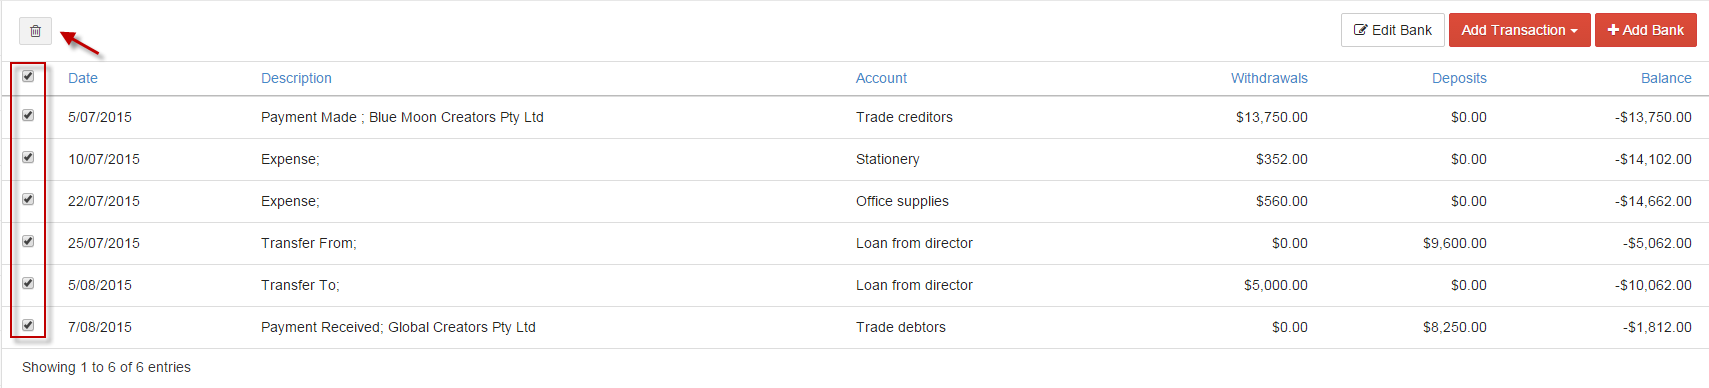Sort by the Withdrawals column header
The height and width of the screenshot is (388, 1709).
pos(1269,78)
